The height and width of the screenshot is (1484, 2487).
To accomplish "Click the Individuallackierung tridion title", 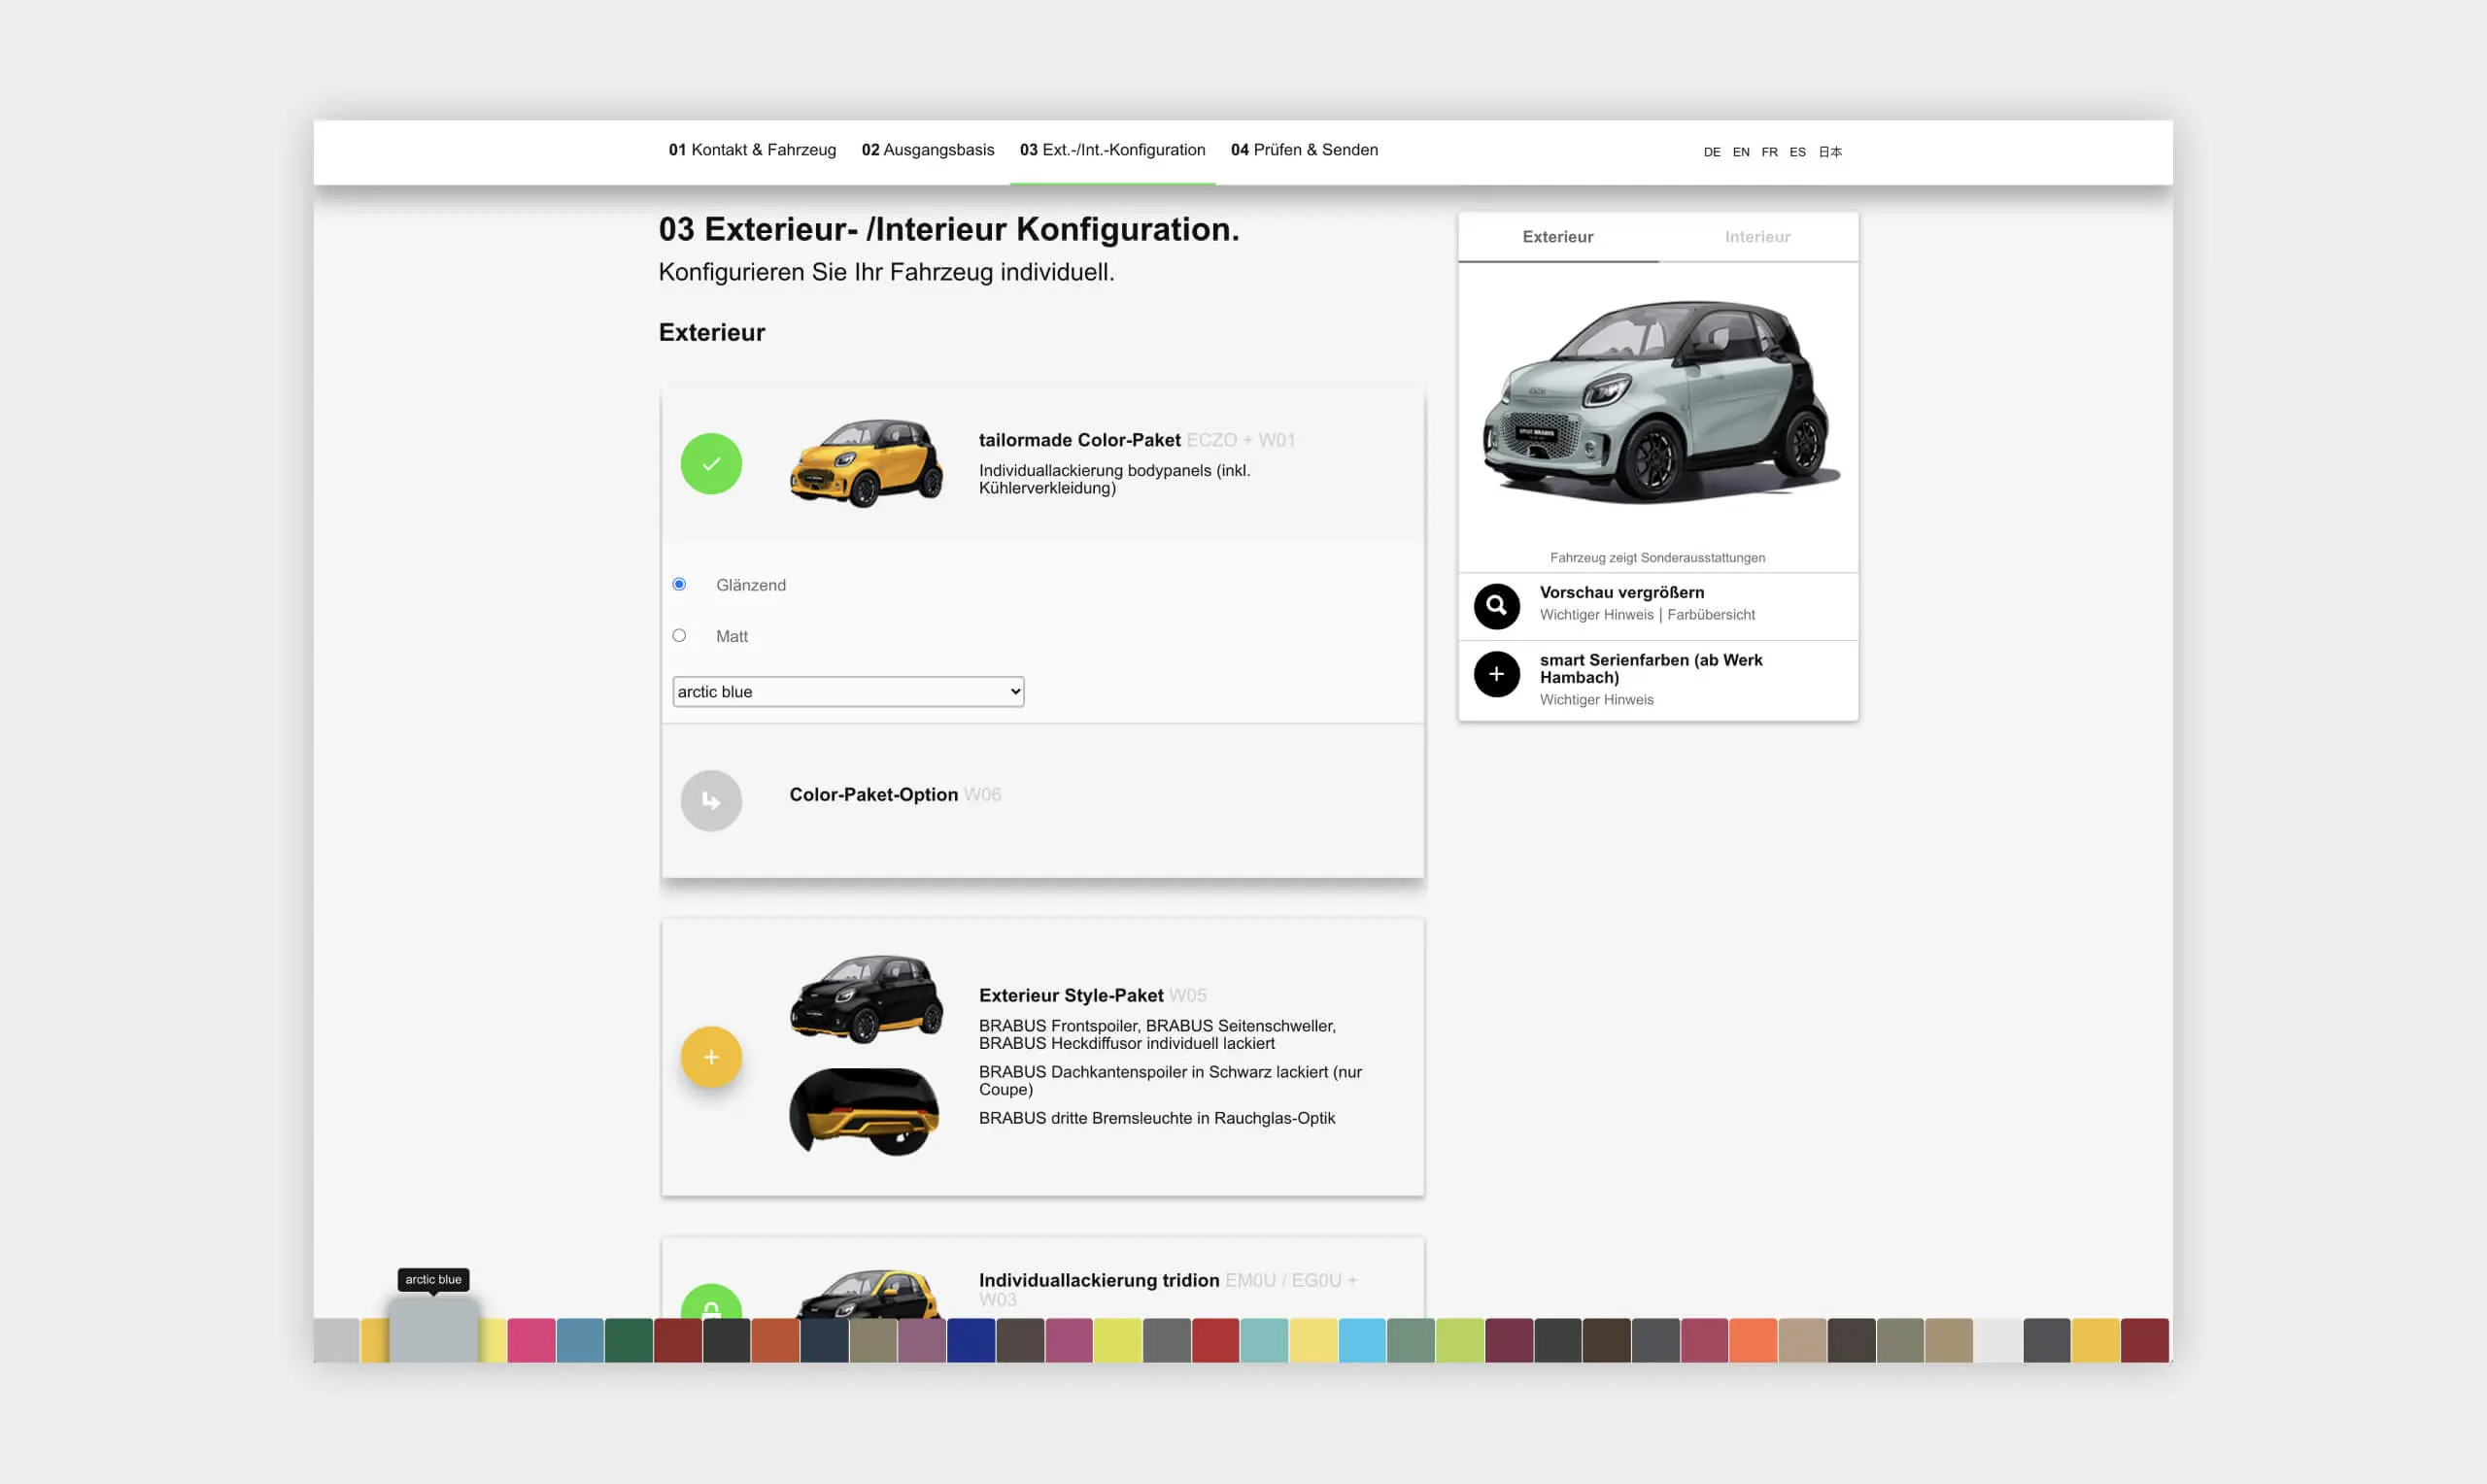I will (x=1098, y=1280).
